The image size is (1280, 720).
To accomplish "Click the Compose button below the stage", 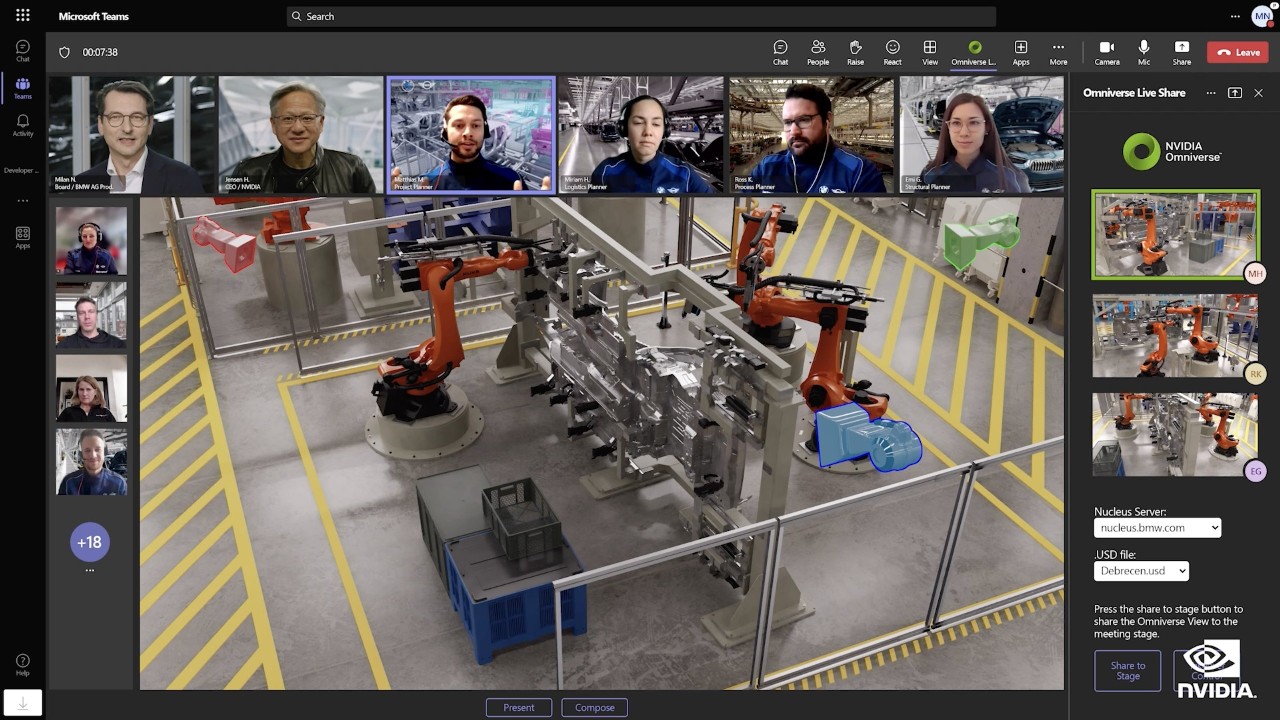I will point(594,707).
